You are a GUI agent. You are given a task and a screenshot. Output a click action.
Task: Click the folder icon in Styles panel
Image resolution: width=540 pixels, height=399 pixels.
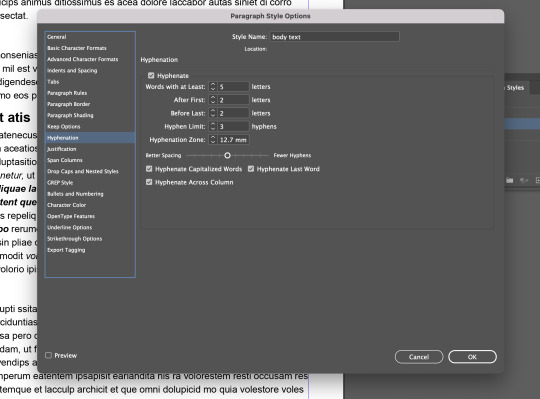pyautogui.click(x=510, y=180)
